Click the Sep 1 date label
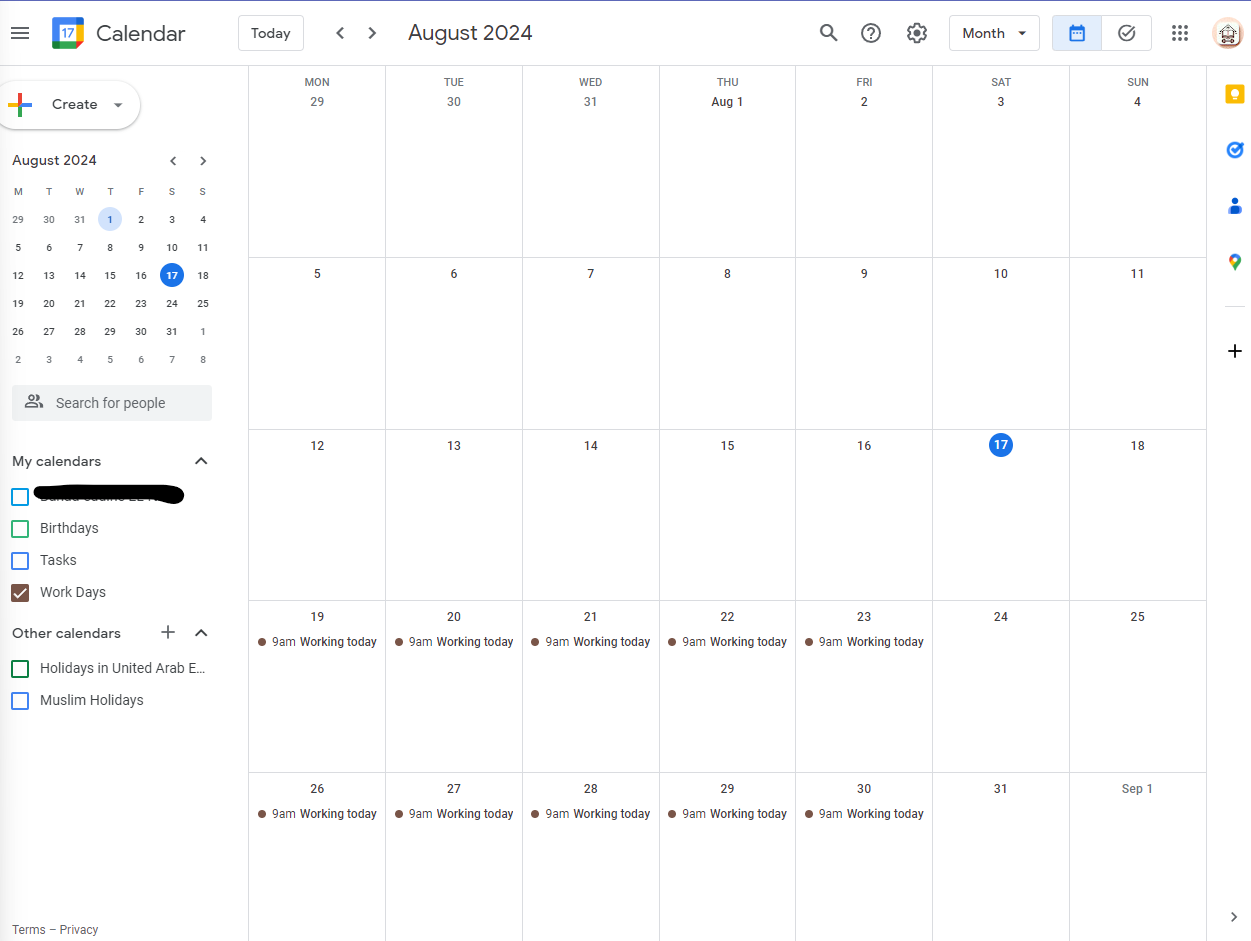Image resolution: width=1251 pixels, height=941 pixels. 1137,789
